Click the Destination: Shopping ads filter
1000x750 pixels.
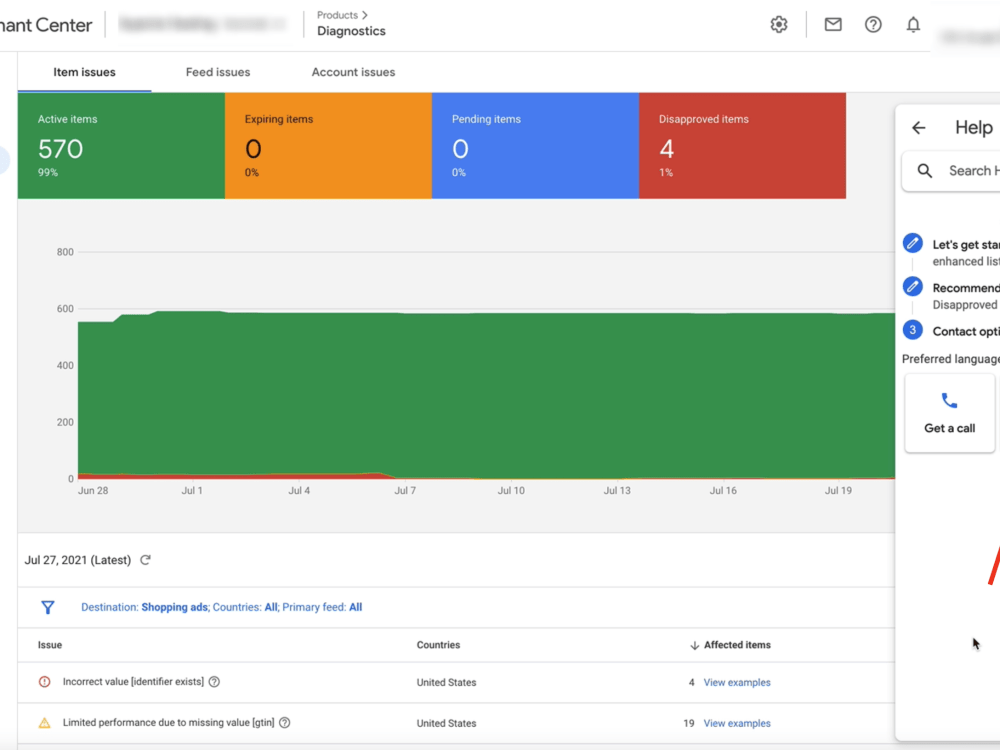click(x=144, y=607)
